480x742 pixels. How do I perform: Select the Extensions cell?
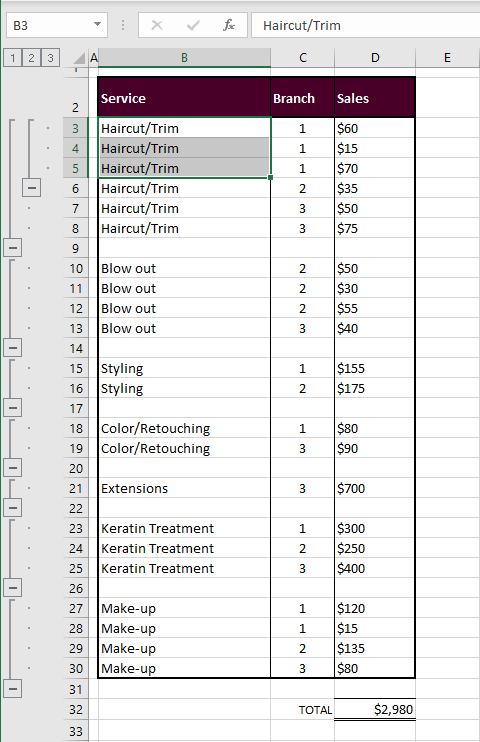pos(184,488)
